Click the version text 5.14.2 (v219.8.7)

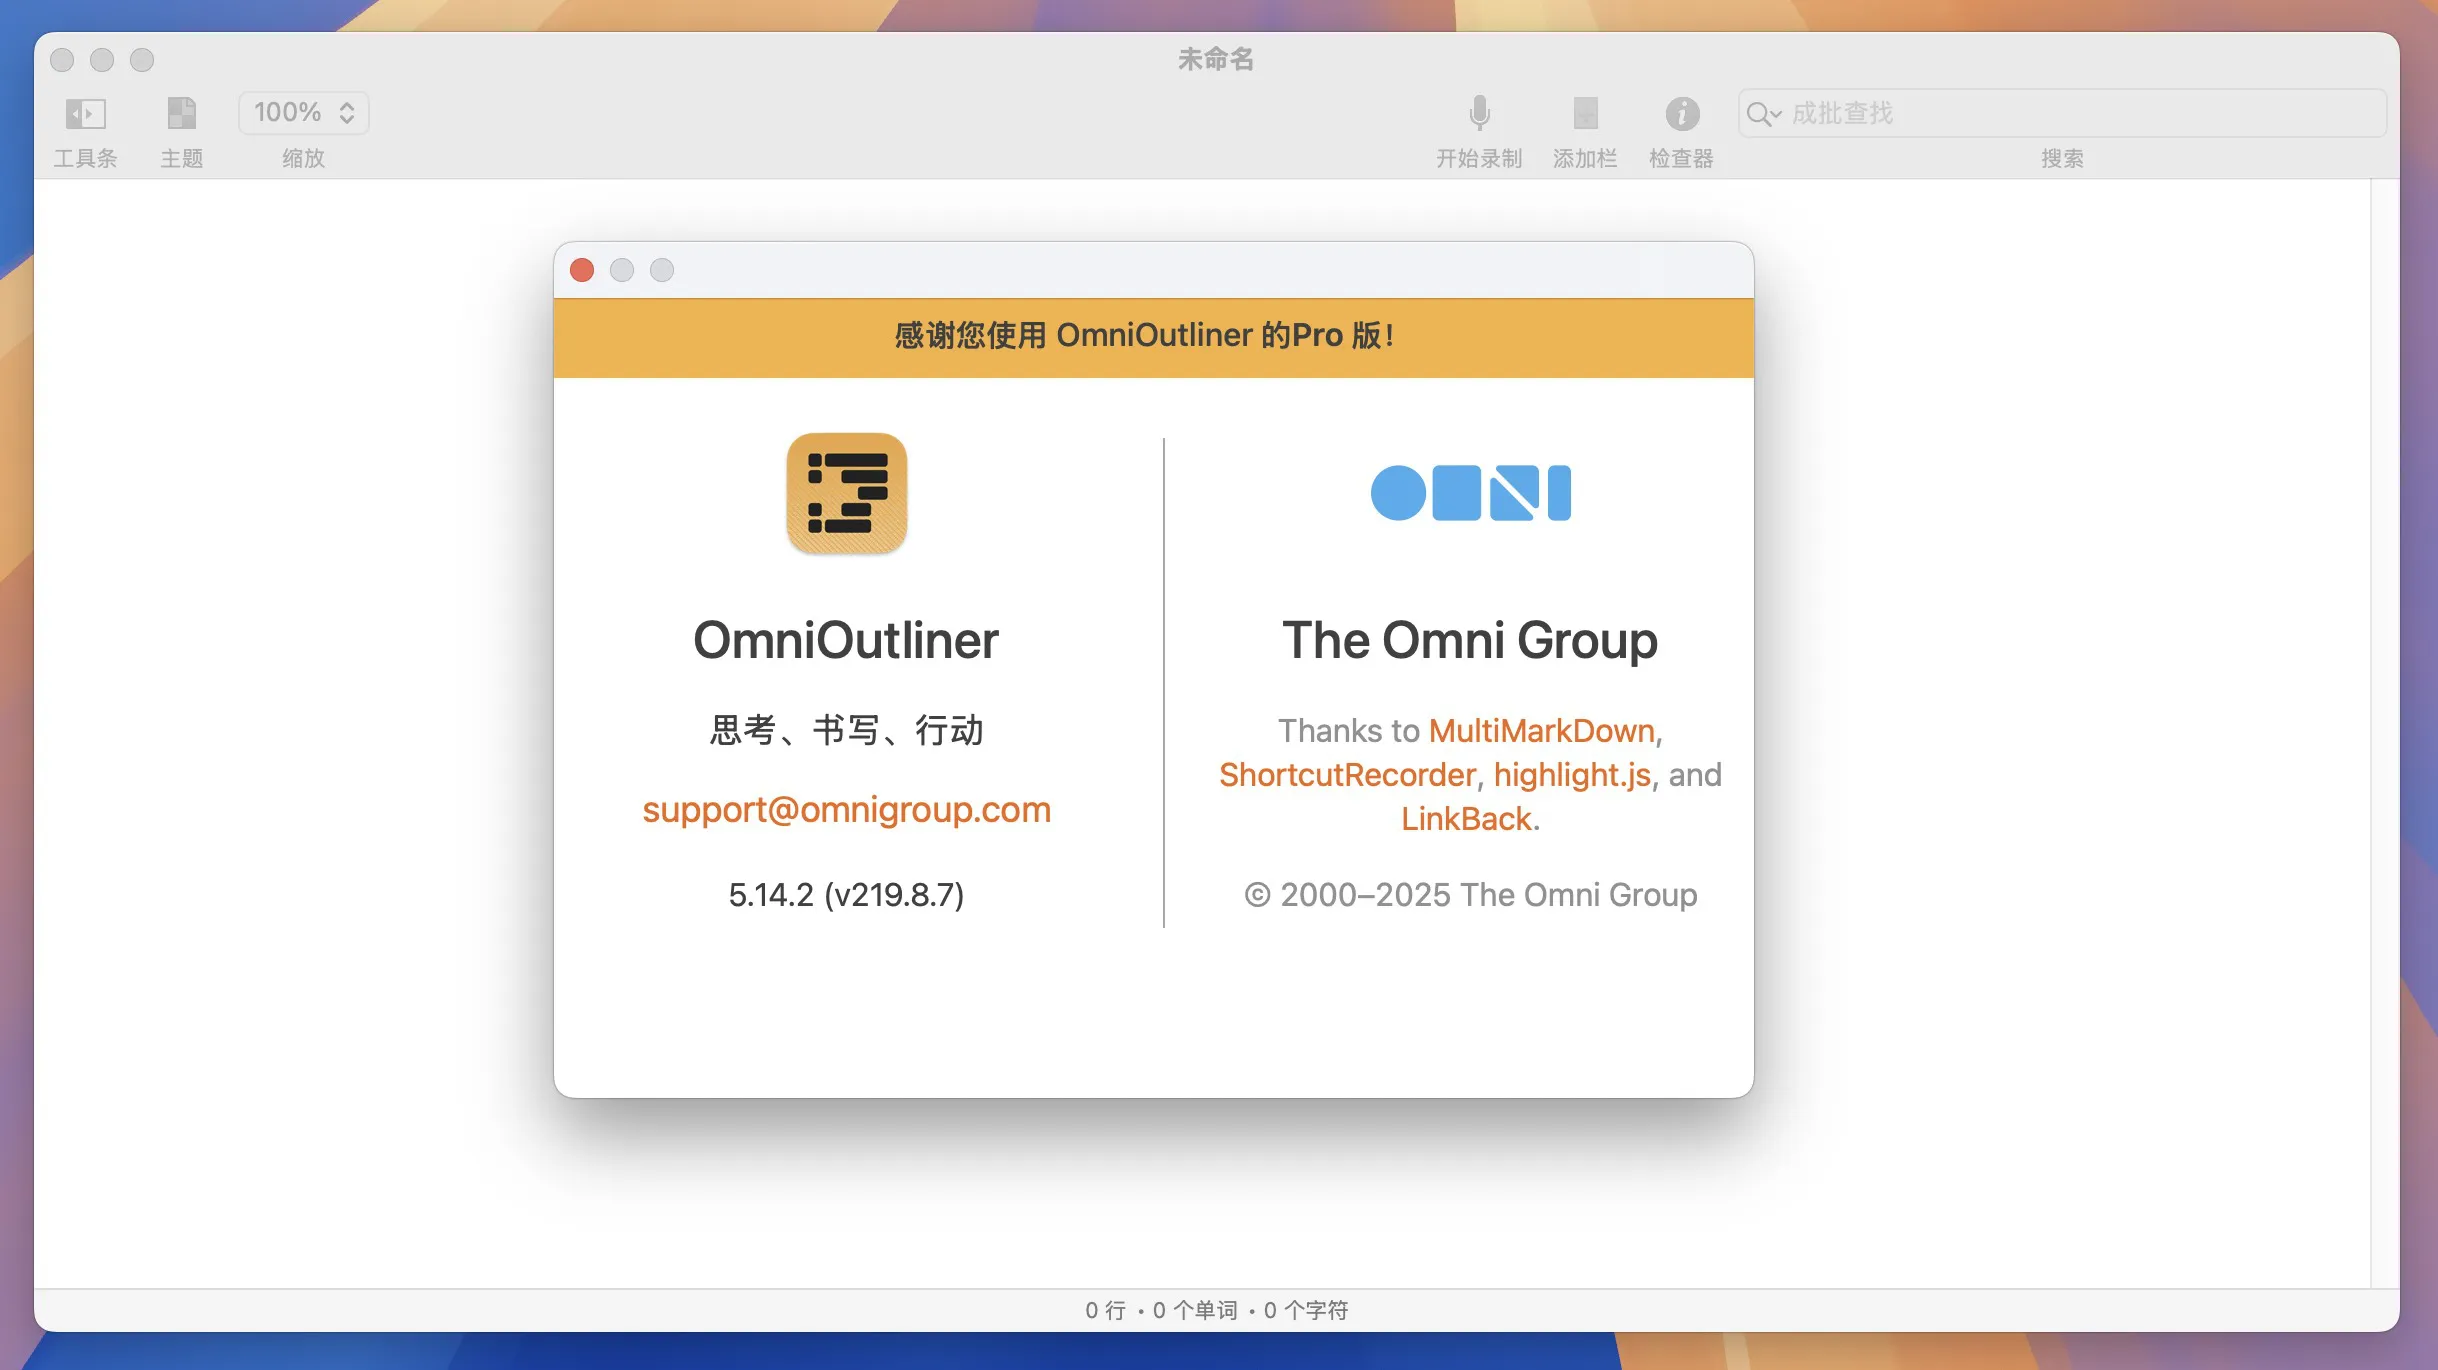pos(846,894)
